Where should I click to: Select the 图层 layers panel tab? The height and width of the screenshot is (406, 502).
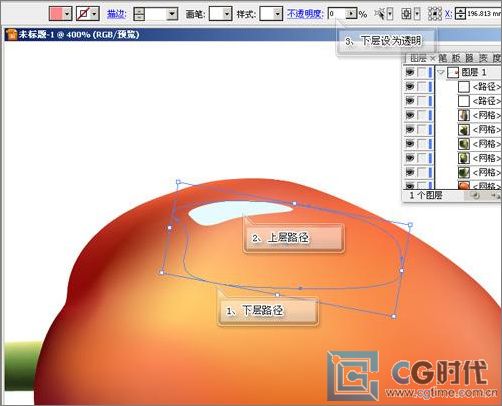tap(418, 58)
